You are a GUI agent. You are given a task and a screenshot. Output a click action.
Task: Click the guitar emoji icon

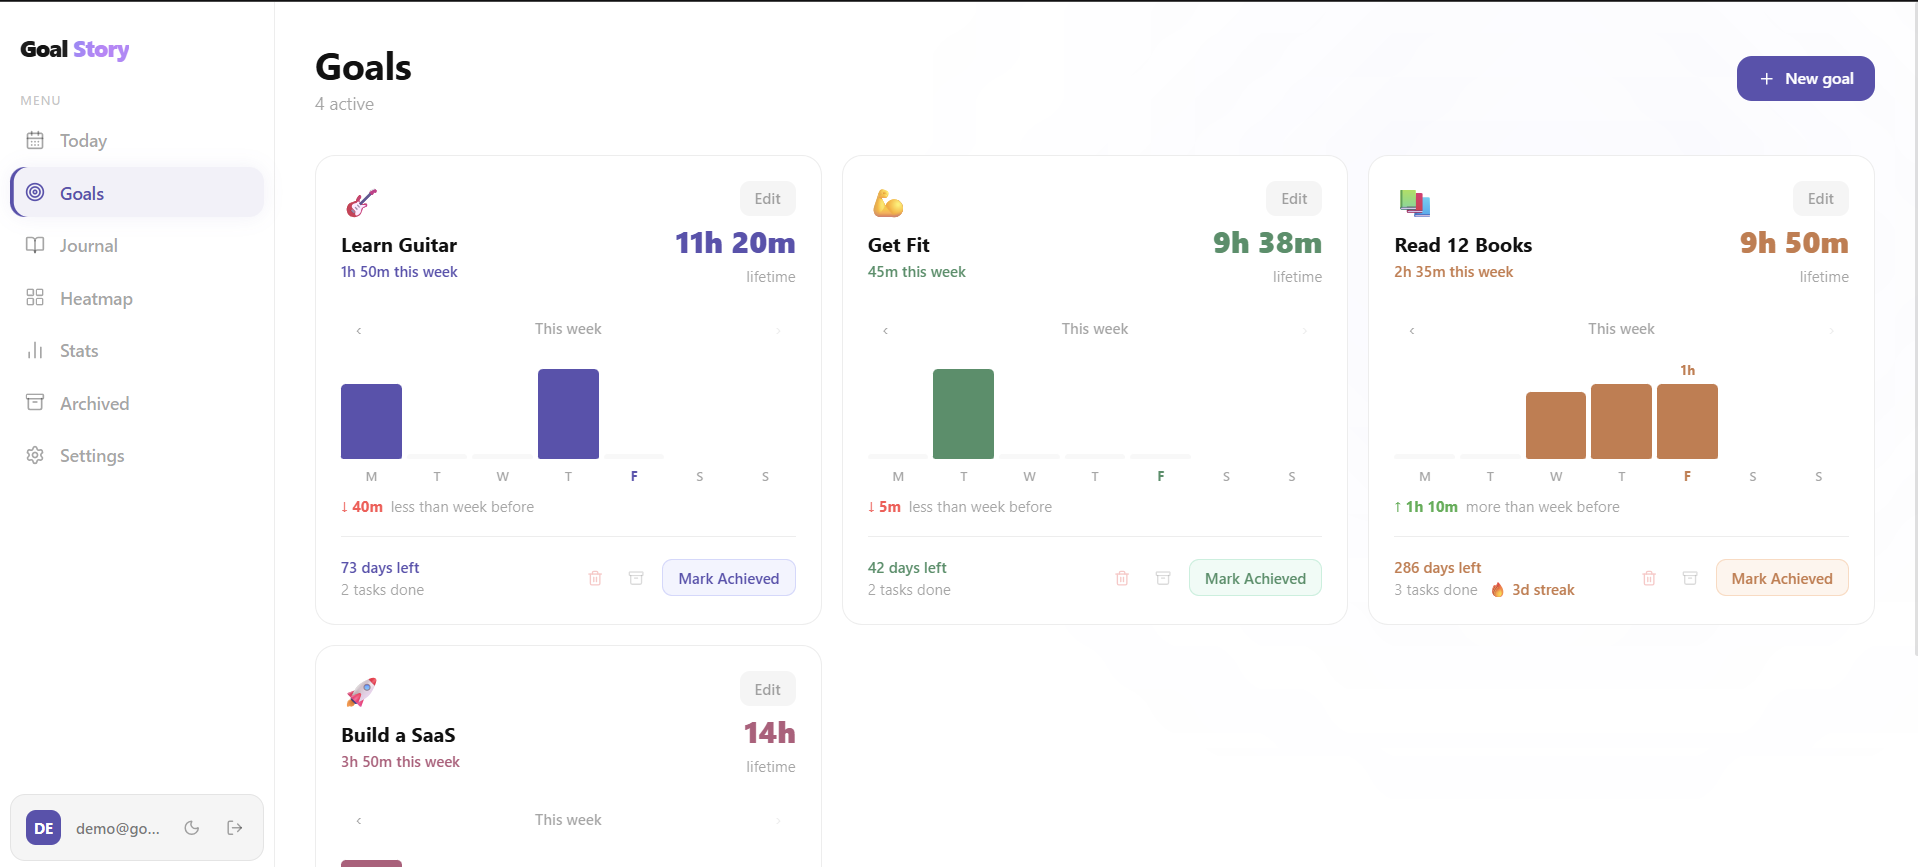(361, 203)
